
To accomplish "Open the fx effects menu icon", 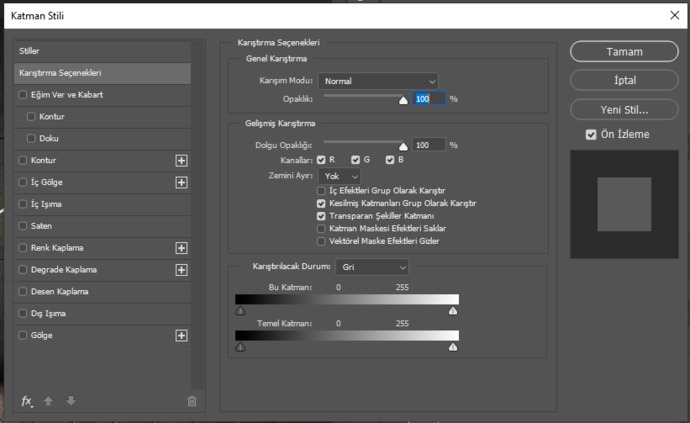I will pyautogui.click(x=27, y=401).
